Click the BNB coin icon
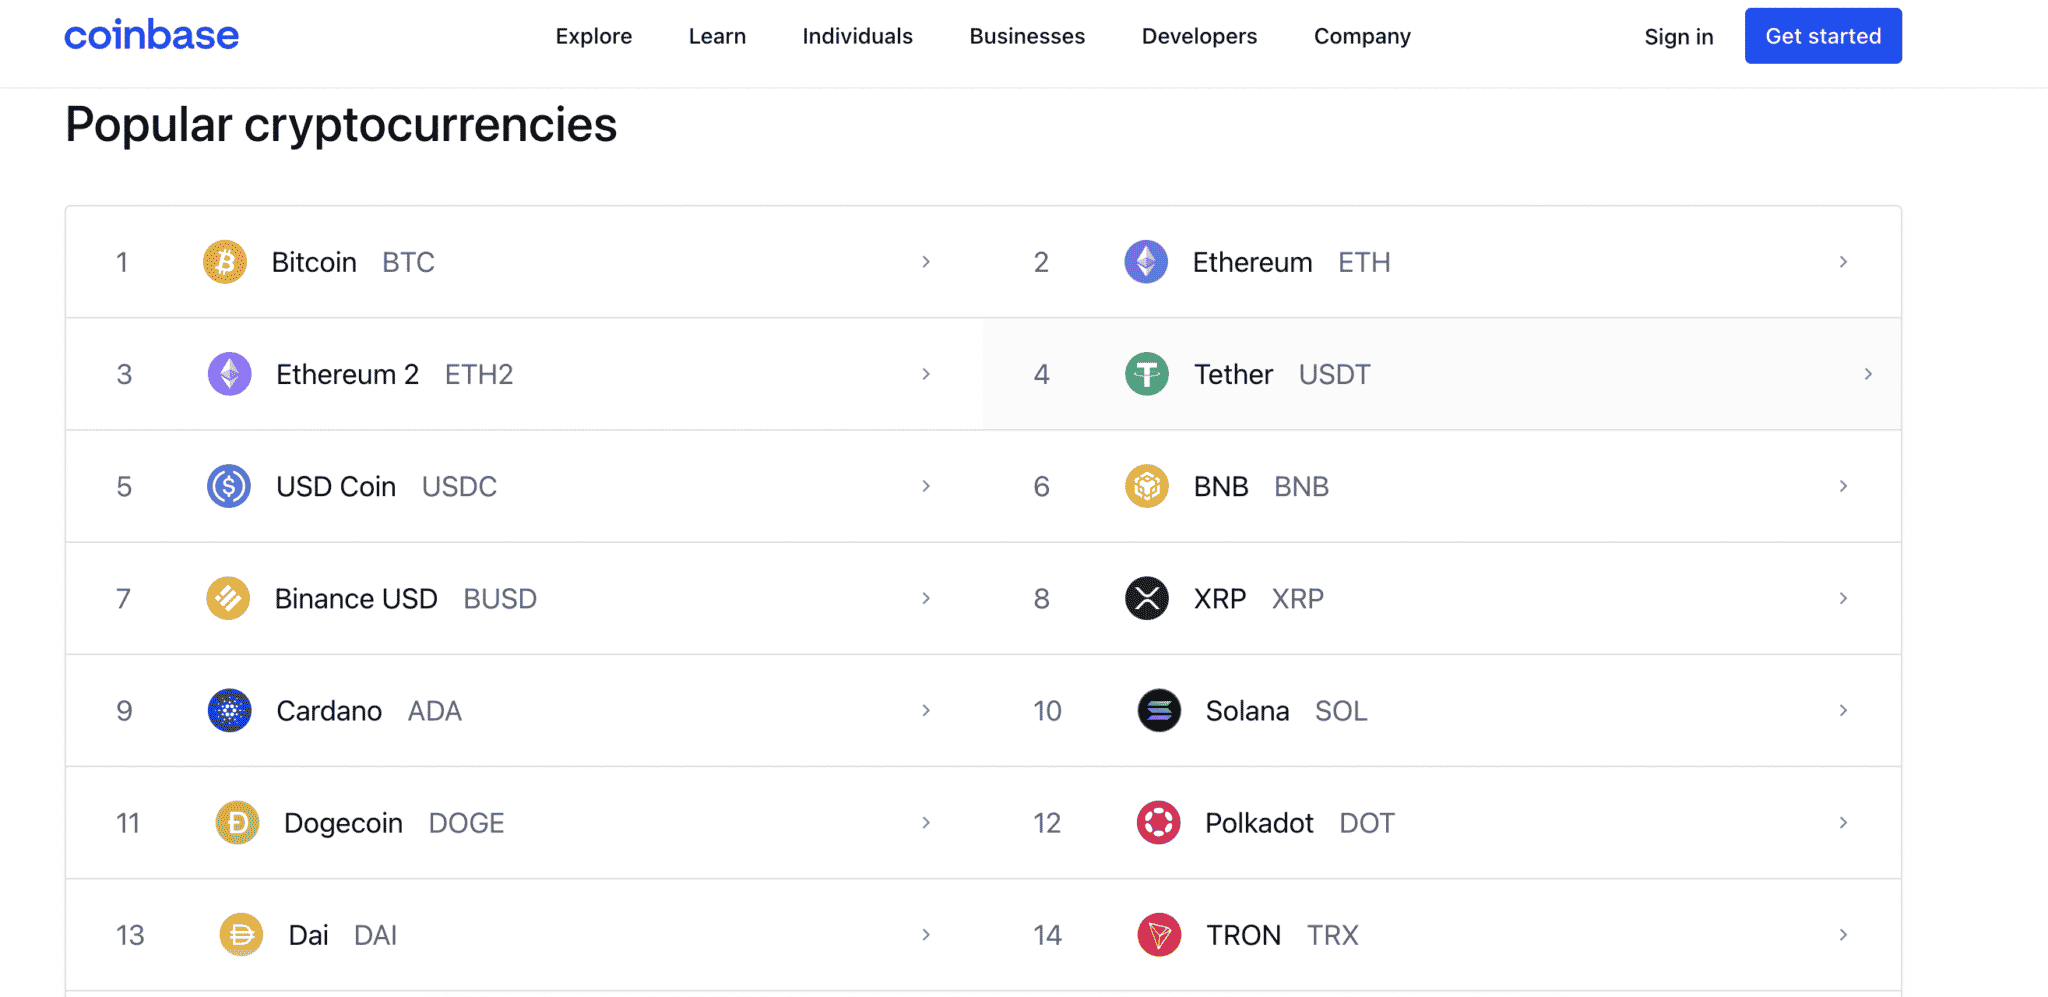 click(x=1147, y=486)
